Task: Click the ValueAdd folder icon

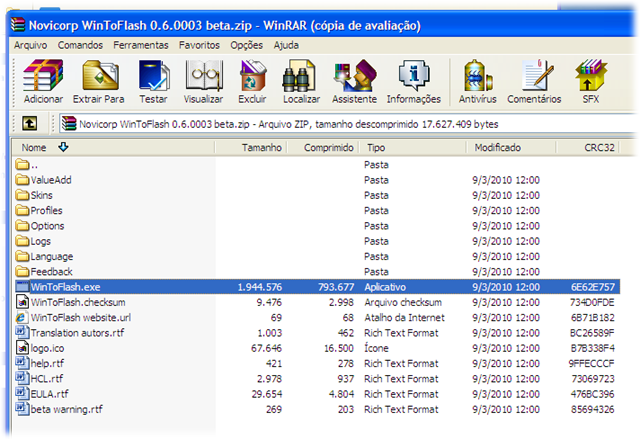Action: (x=22, y=180)
